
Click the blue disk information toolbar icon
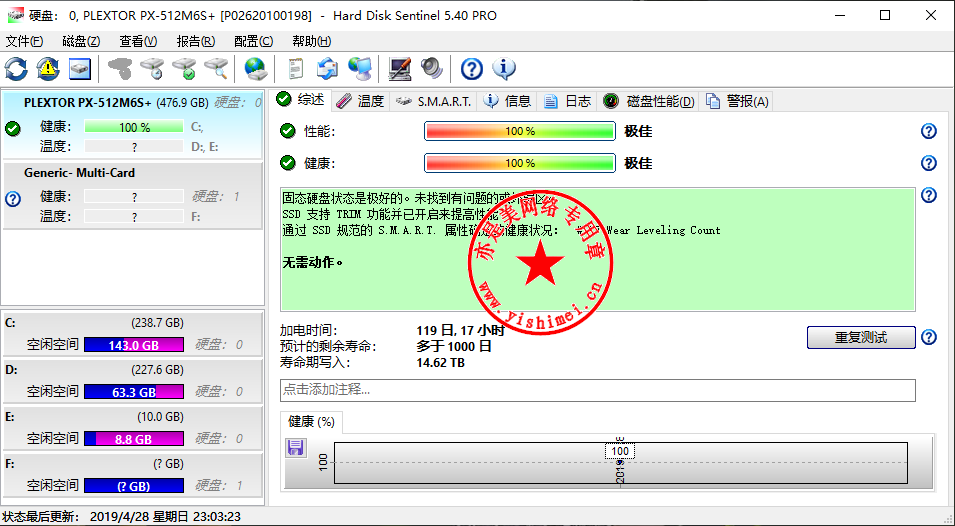coord(80,69)
